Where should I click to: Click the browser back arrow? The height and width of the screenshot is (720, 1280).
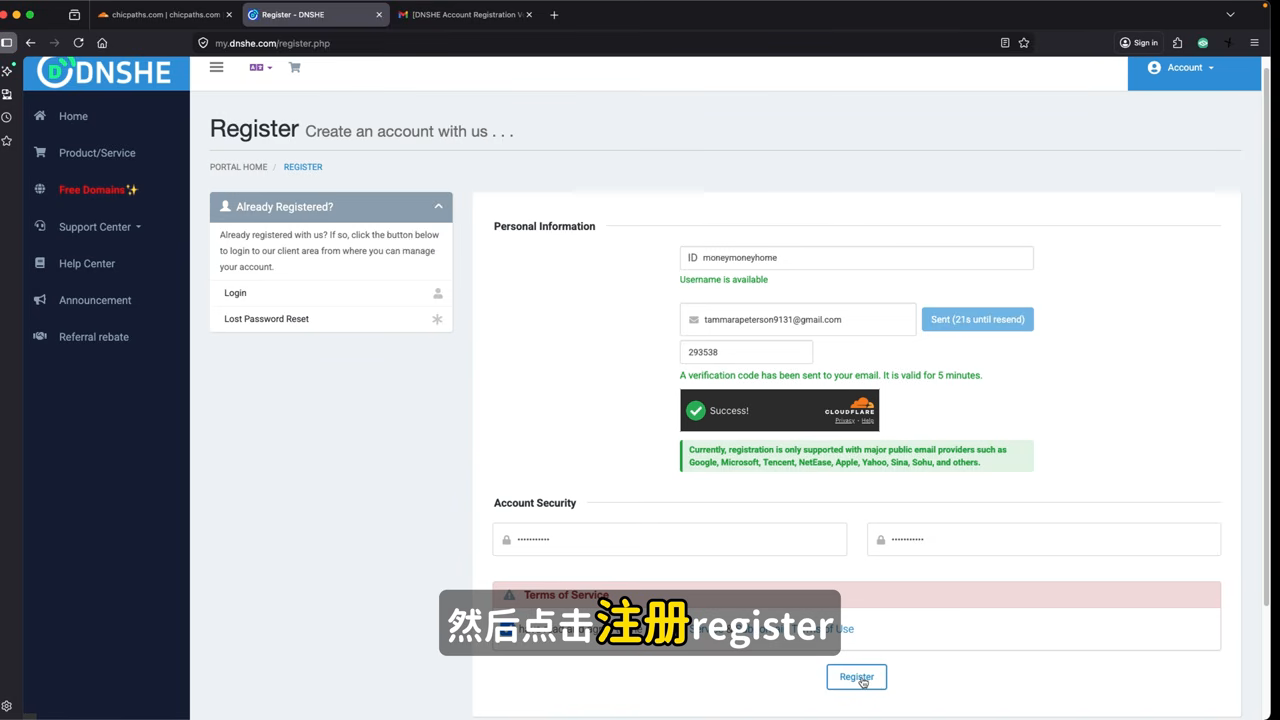[x=31, y=43]
